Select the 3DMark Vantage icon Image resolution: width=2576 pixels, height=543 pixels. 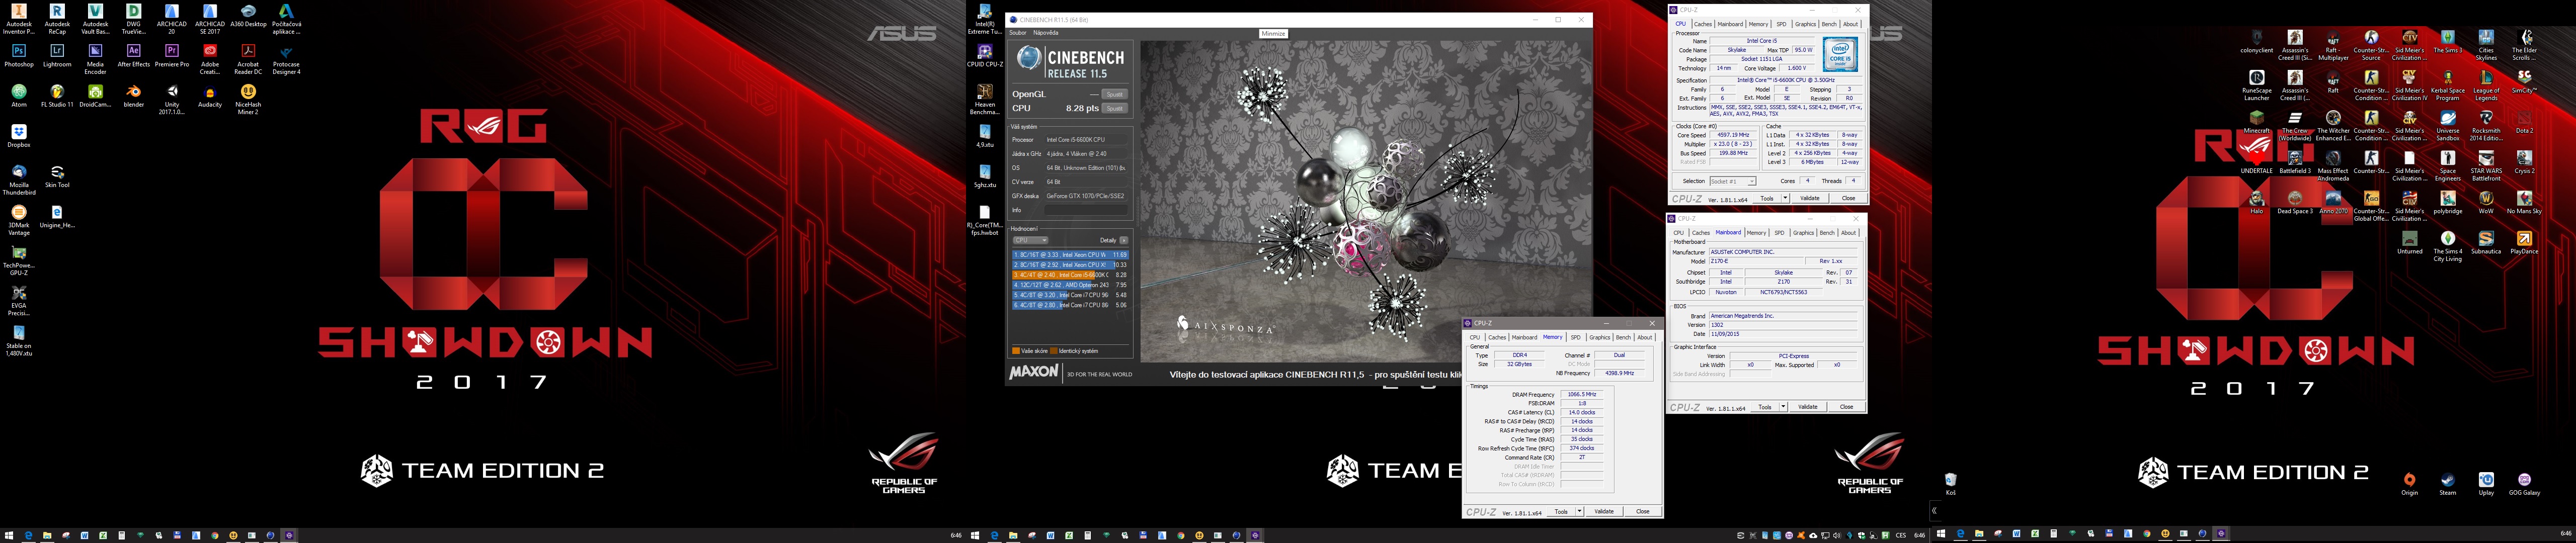tap(19, 220)
